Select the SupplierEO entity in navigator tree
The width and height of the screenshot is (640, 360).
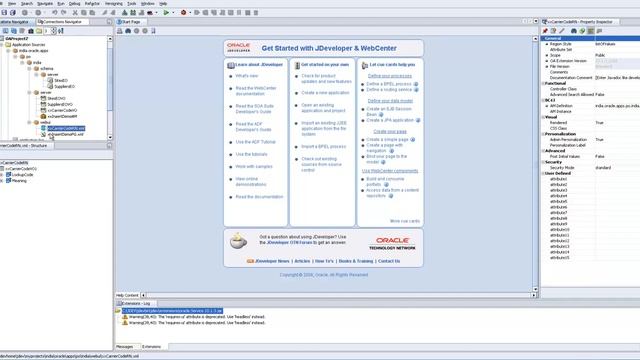[64, 87]
